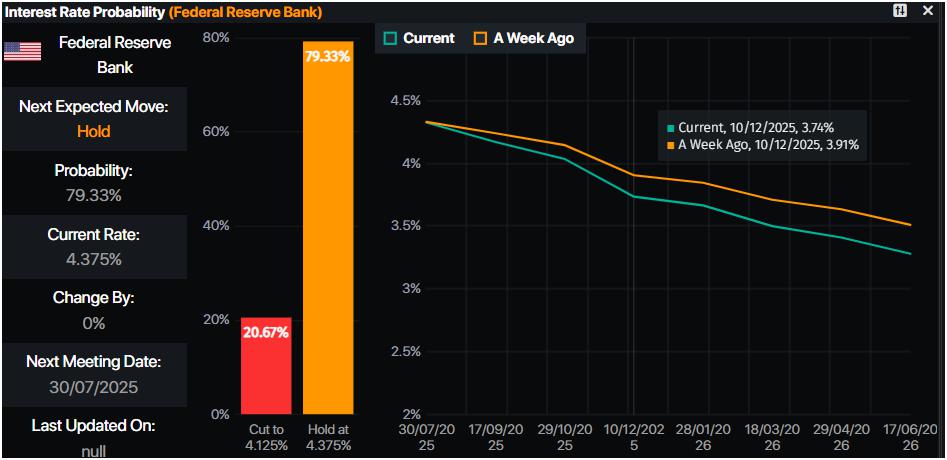Click the 10/12/2025 x-axis date label
This screenshot has width=947, height=460.
pos(634,436)
